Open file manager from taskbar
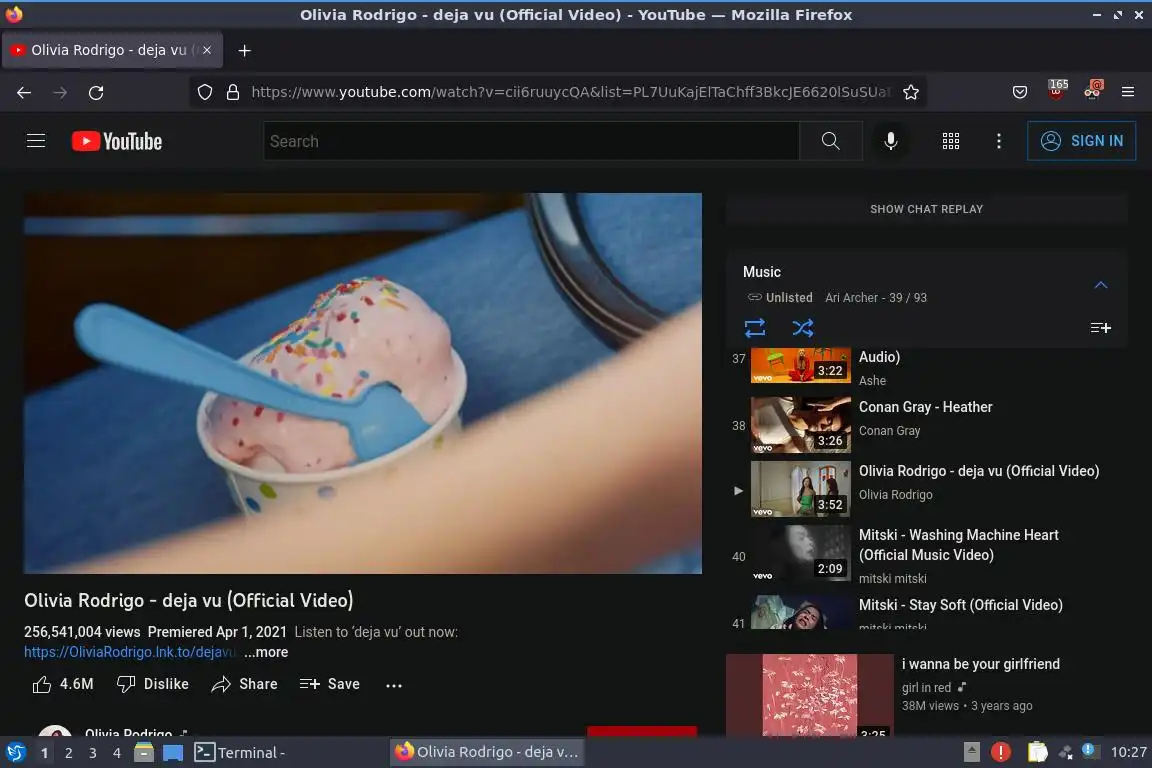This screenshot has height=768, width=1152. coord(144,752)
